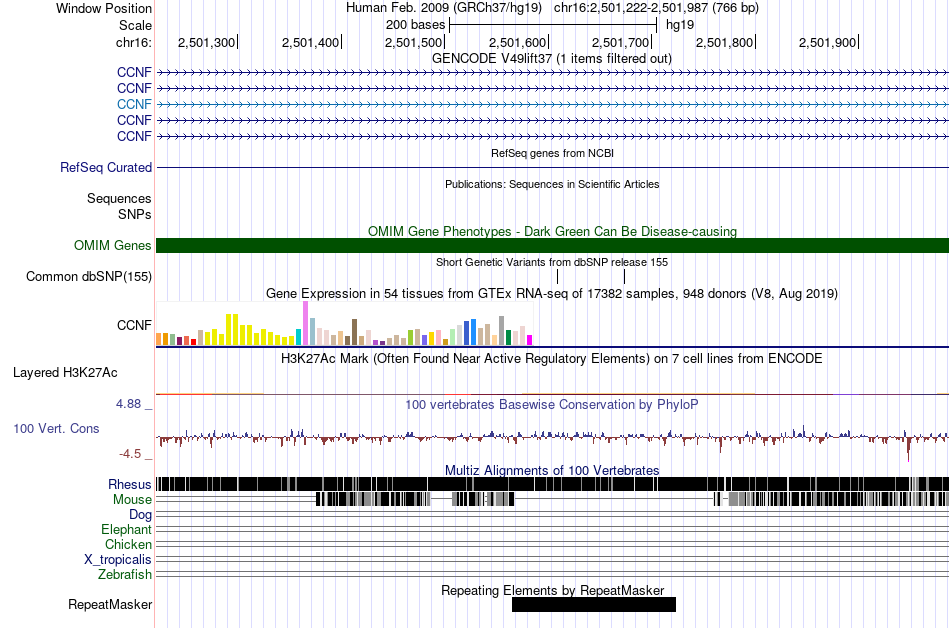Click the 2,501,400 ruler position

pos(310,42)
